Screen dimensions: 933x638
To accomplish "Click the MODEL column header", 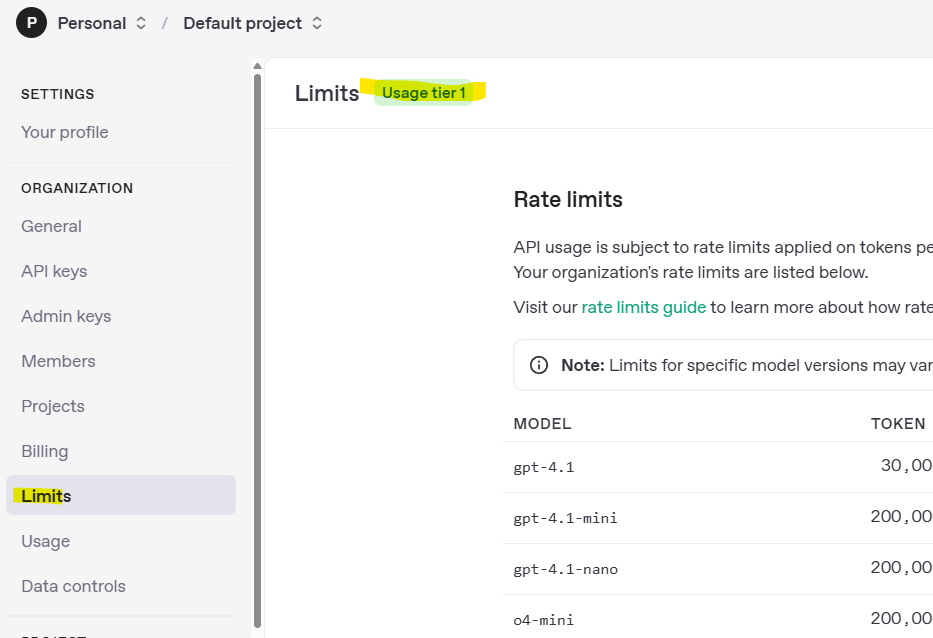I will pyautogui.click(x=542, y=424).
